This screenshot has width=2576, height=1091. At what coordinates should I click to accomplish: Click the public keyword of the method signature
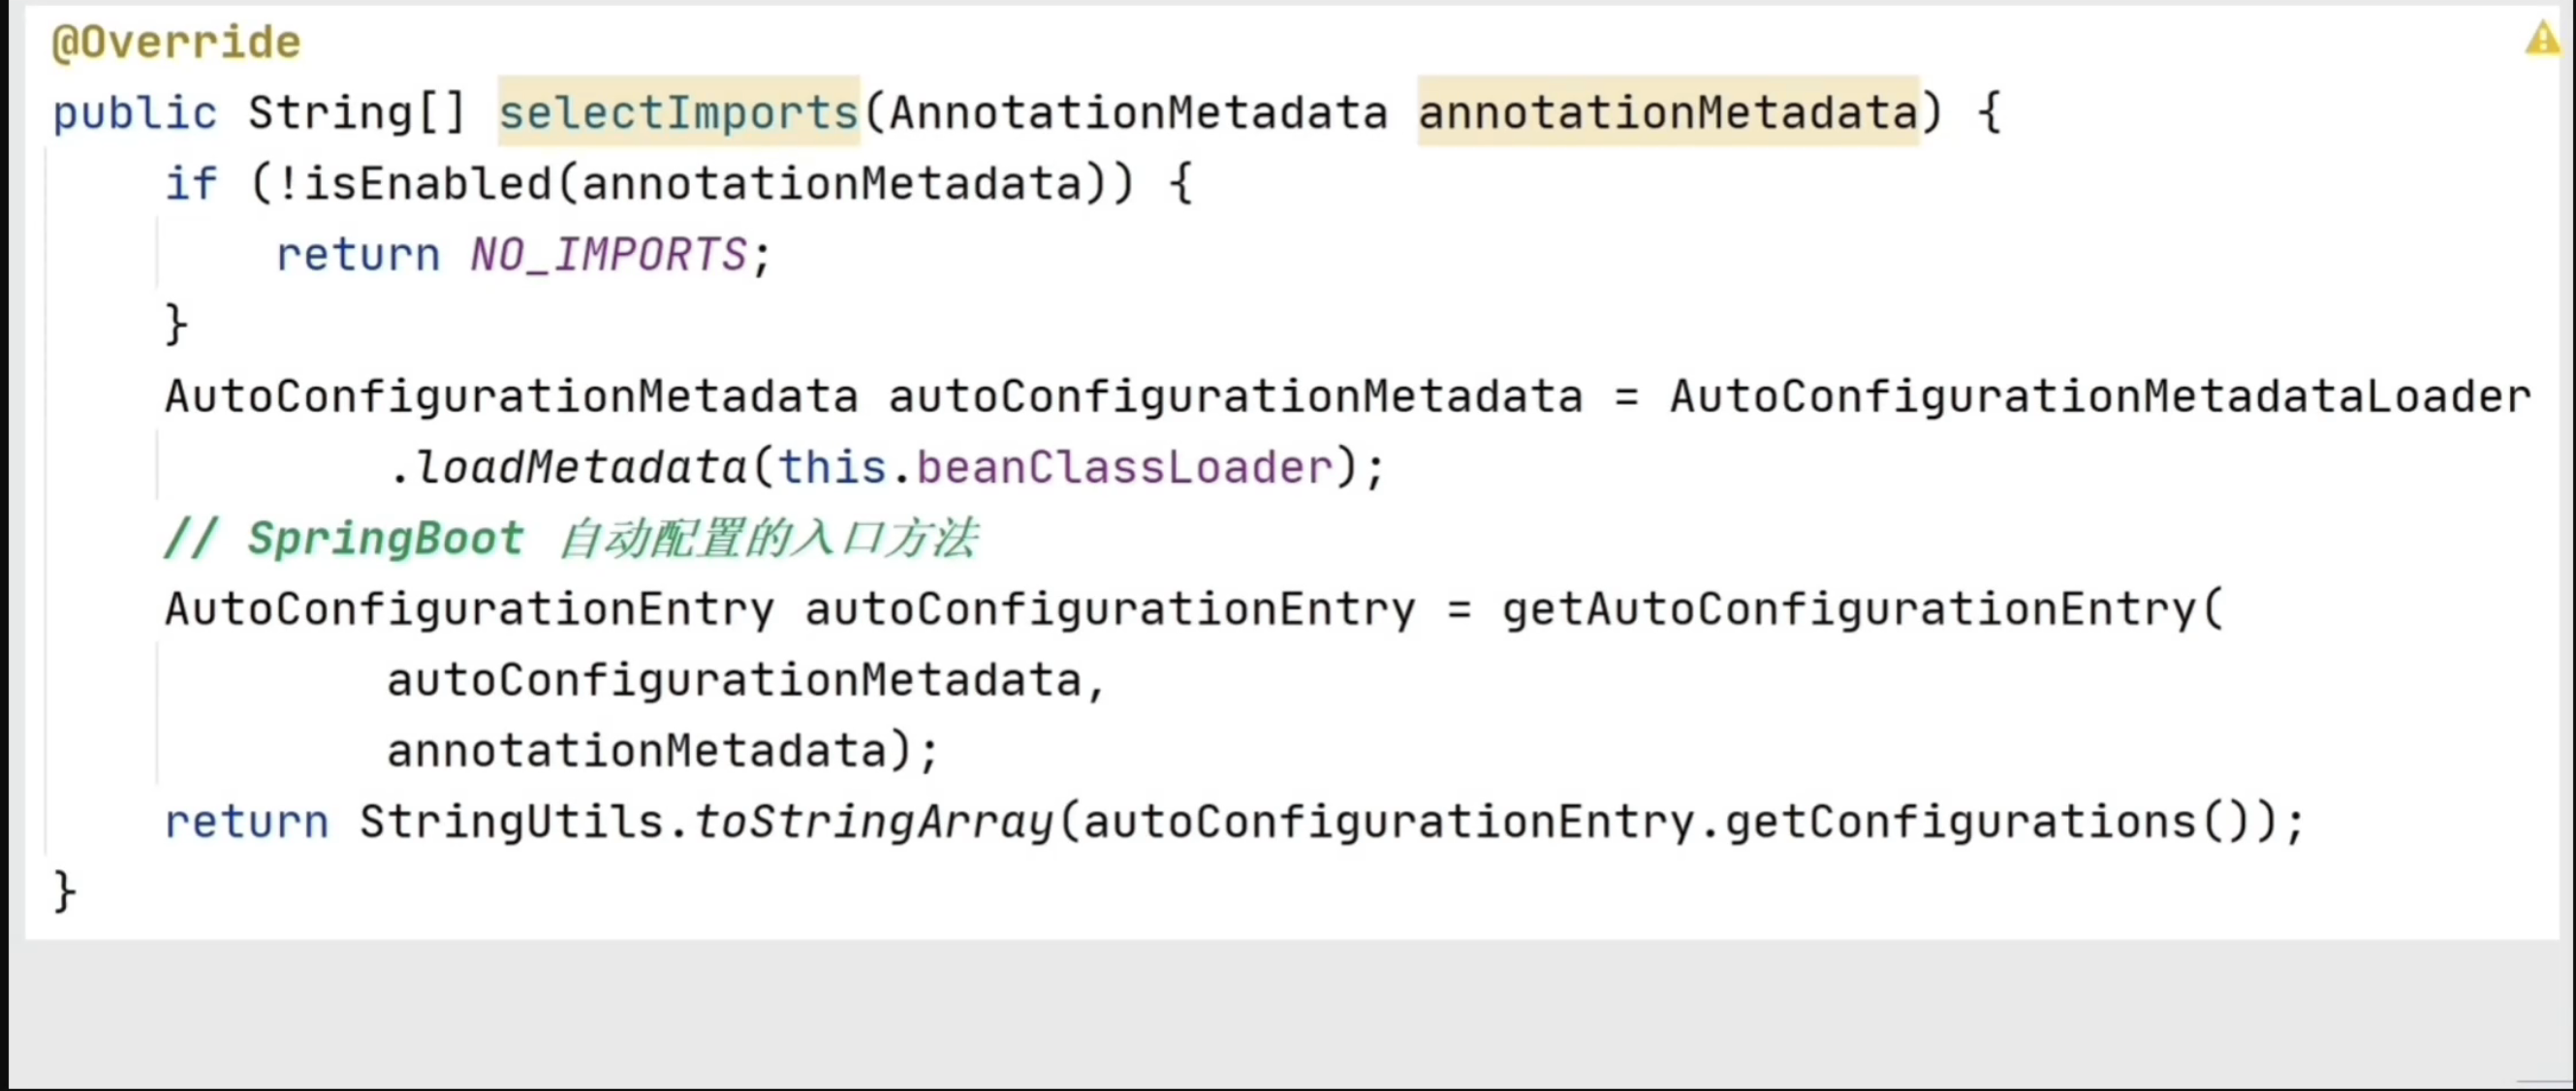(134, 112)
